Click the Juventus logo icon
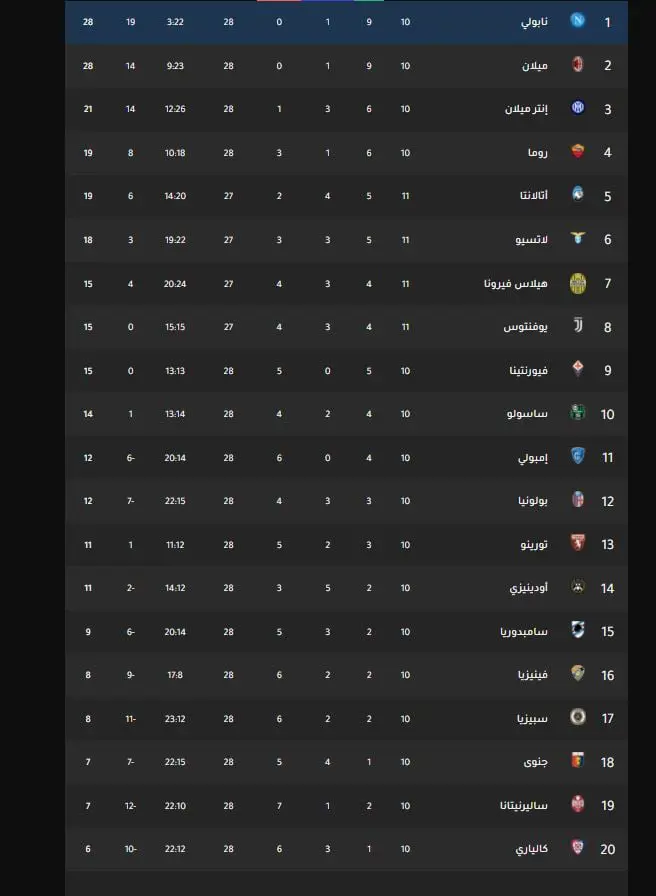 click(x=578, y=326)
